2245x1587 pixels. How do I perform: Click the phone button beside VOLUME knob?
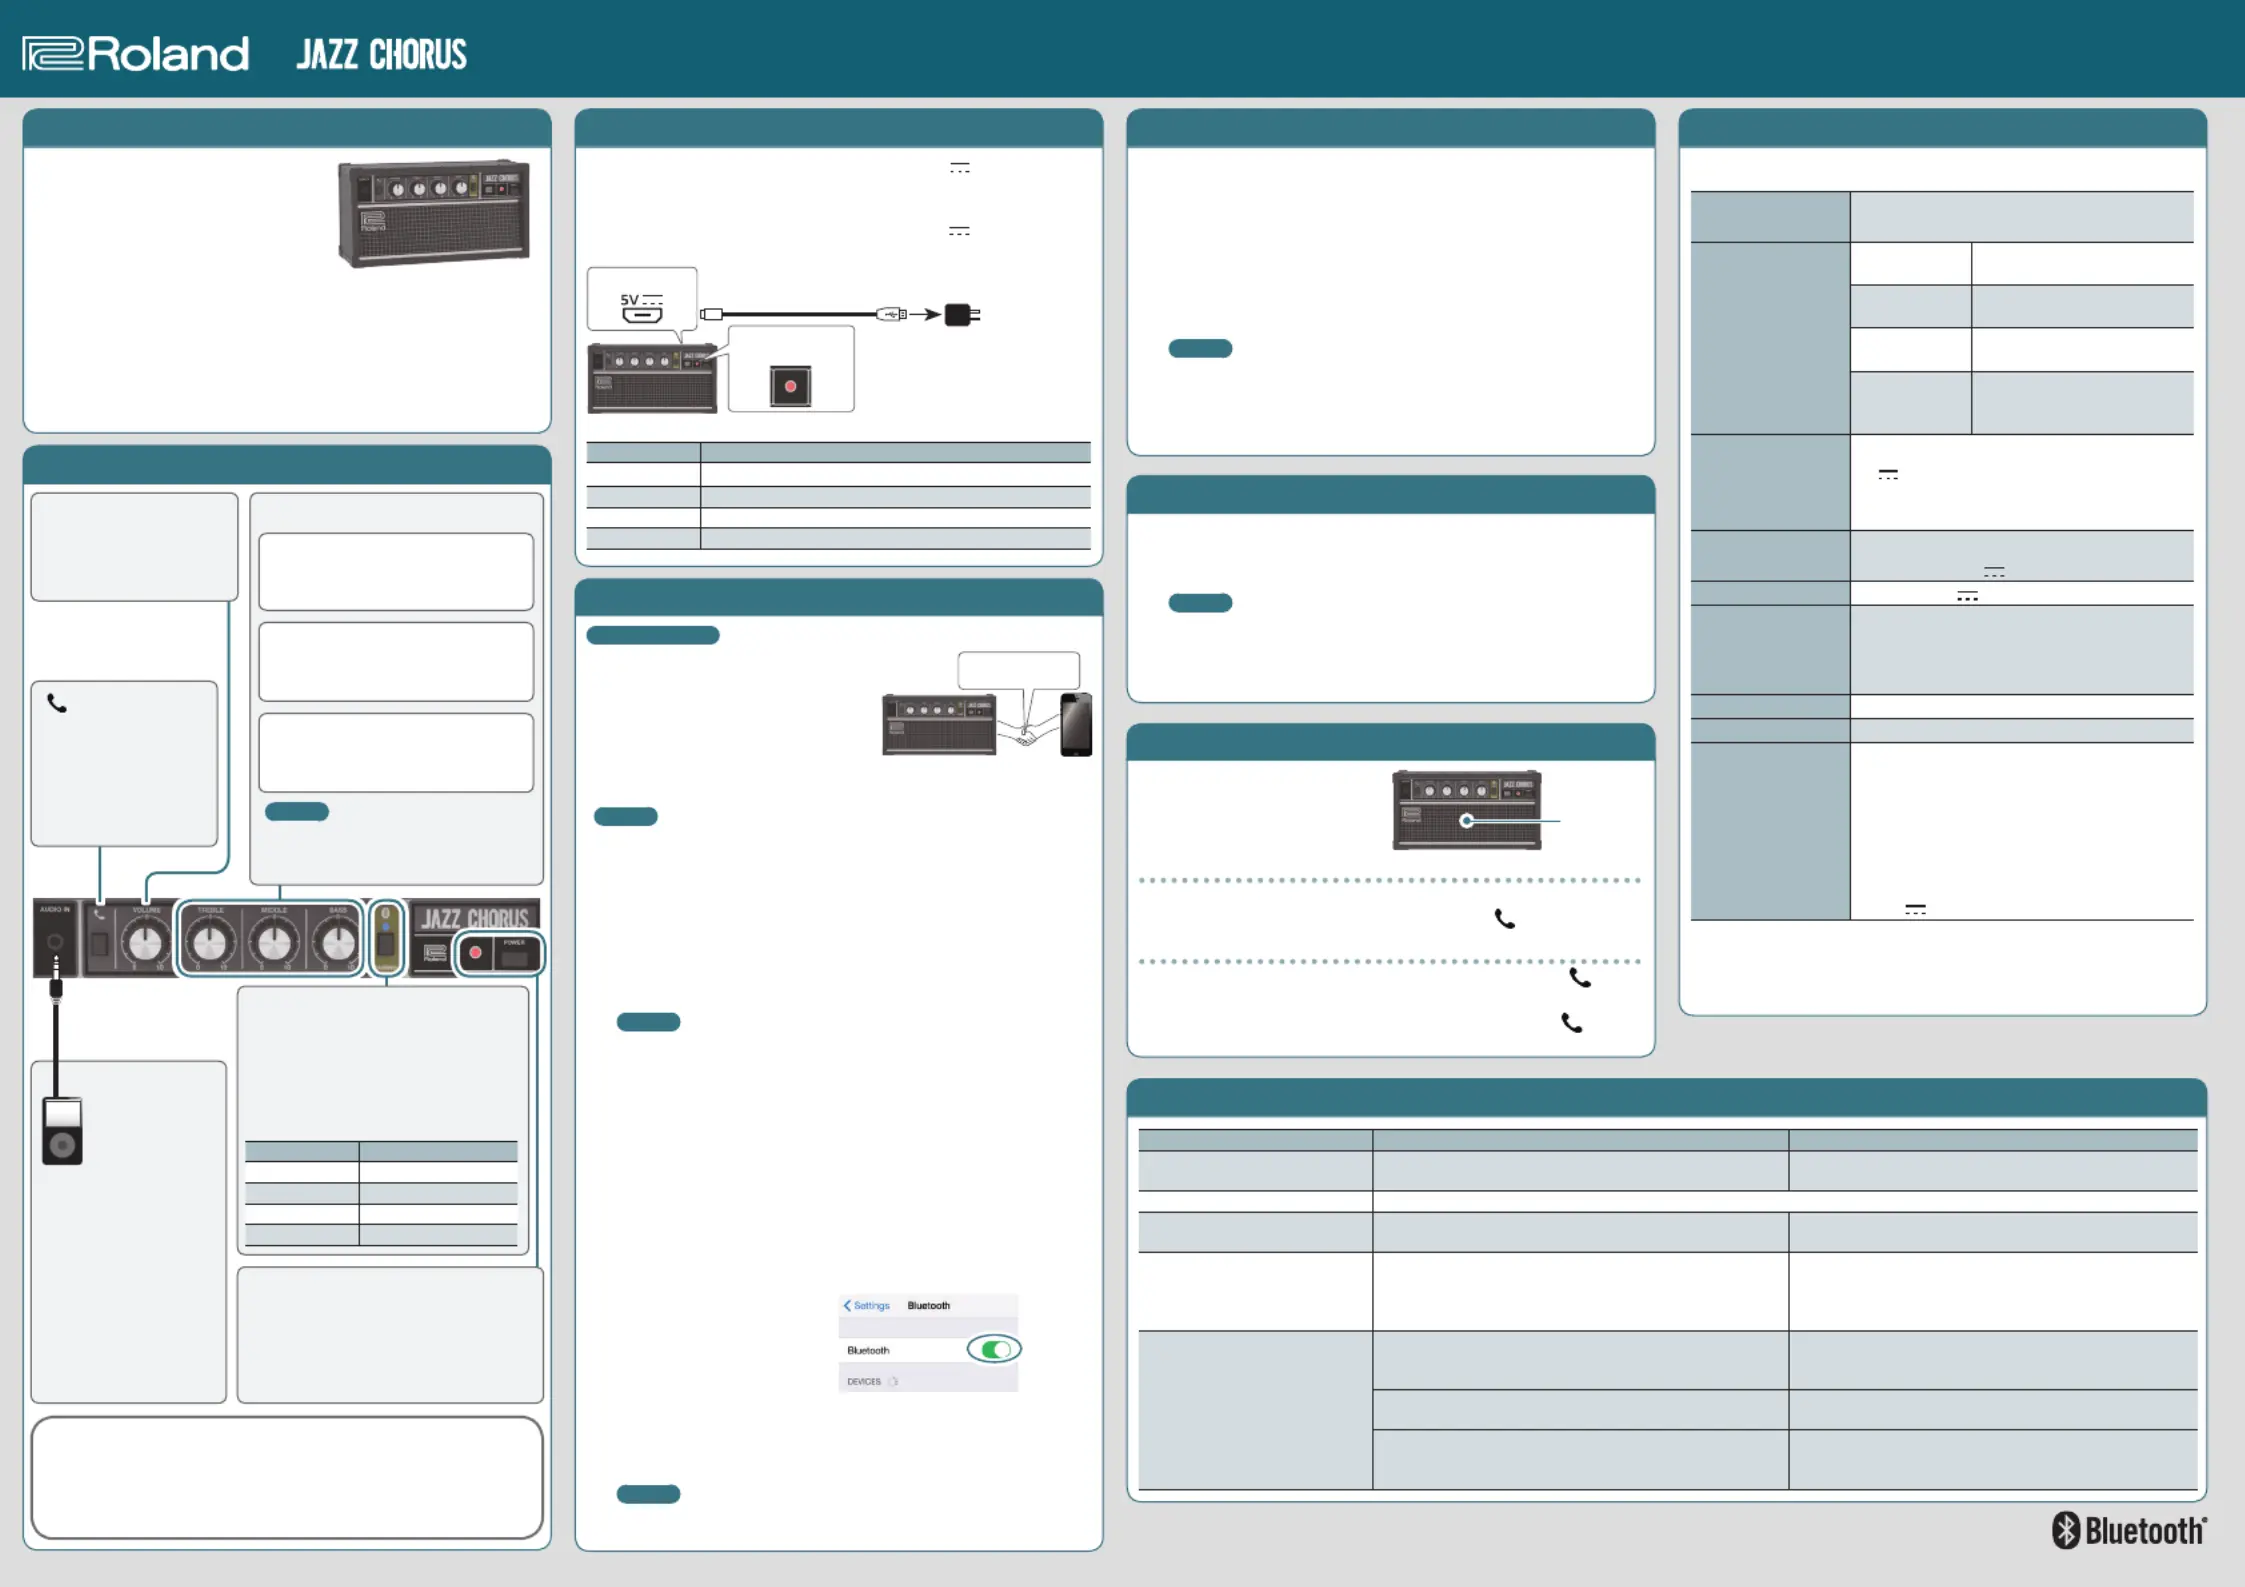pyautogui.click(x=99, y=943)
